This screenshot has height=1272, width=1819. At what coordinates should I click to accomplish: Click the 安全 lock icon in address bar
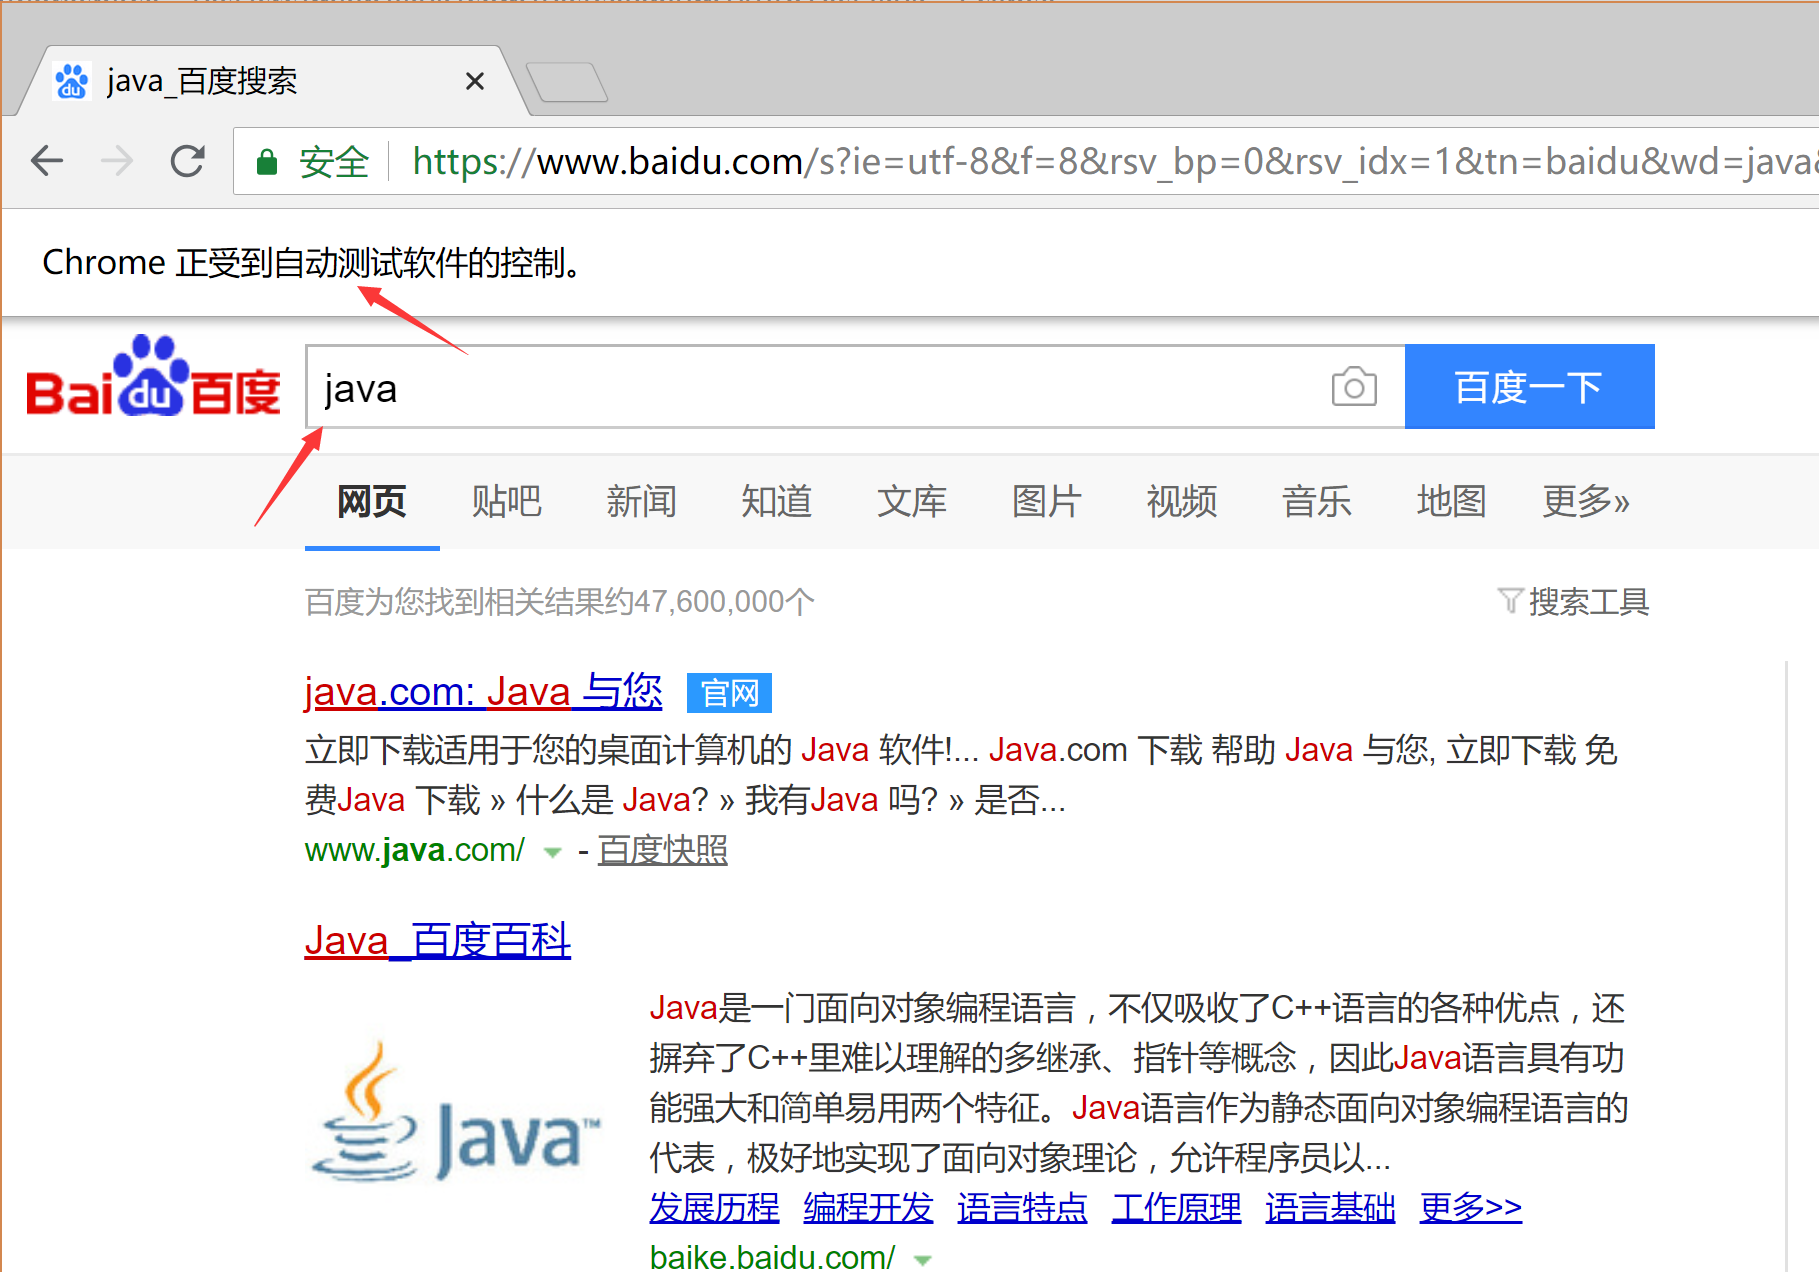click(x=266, y=160)
